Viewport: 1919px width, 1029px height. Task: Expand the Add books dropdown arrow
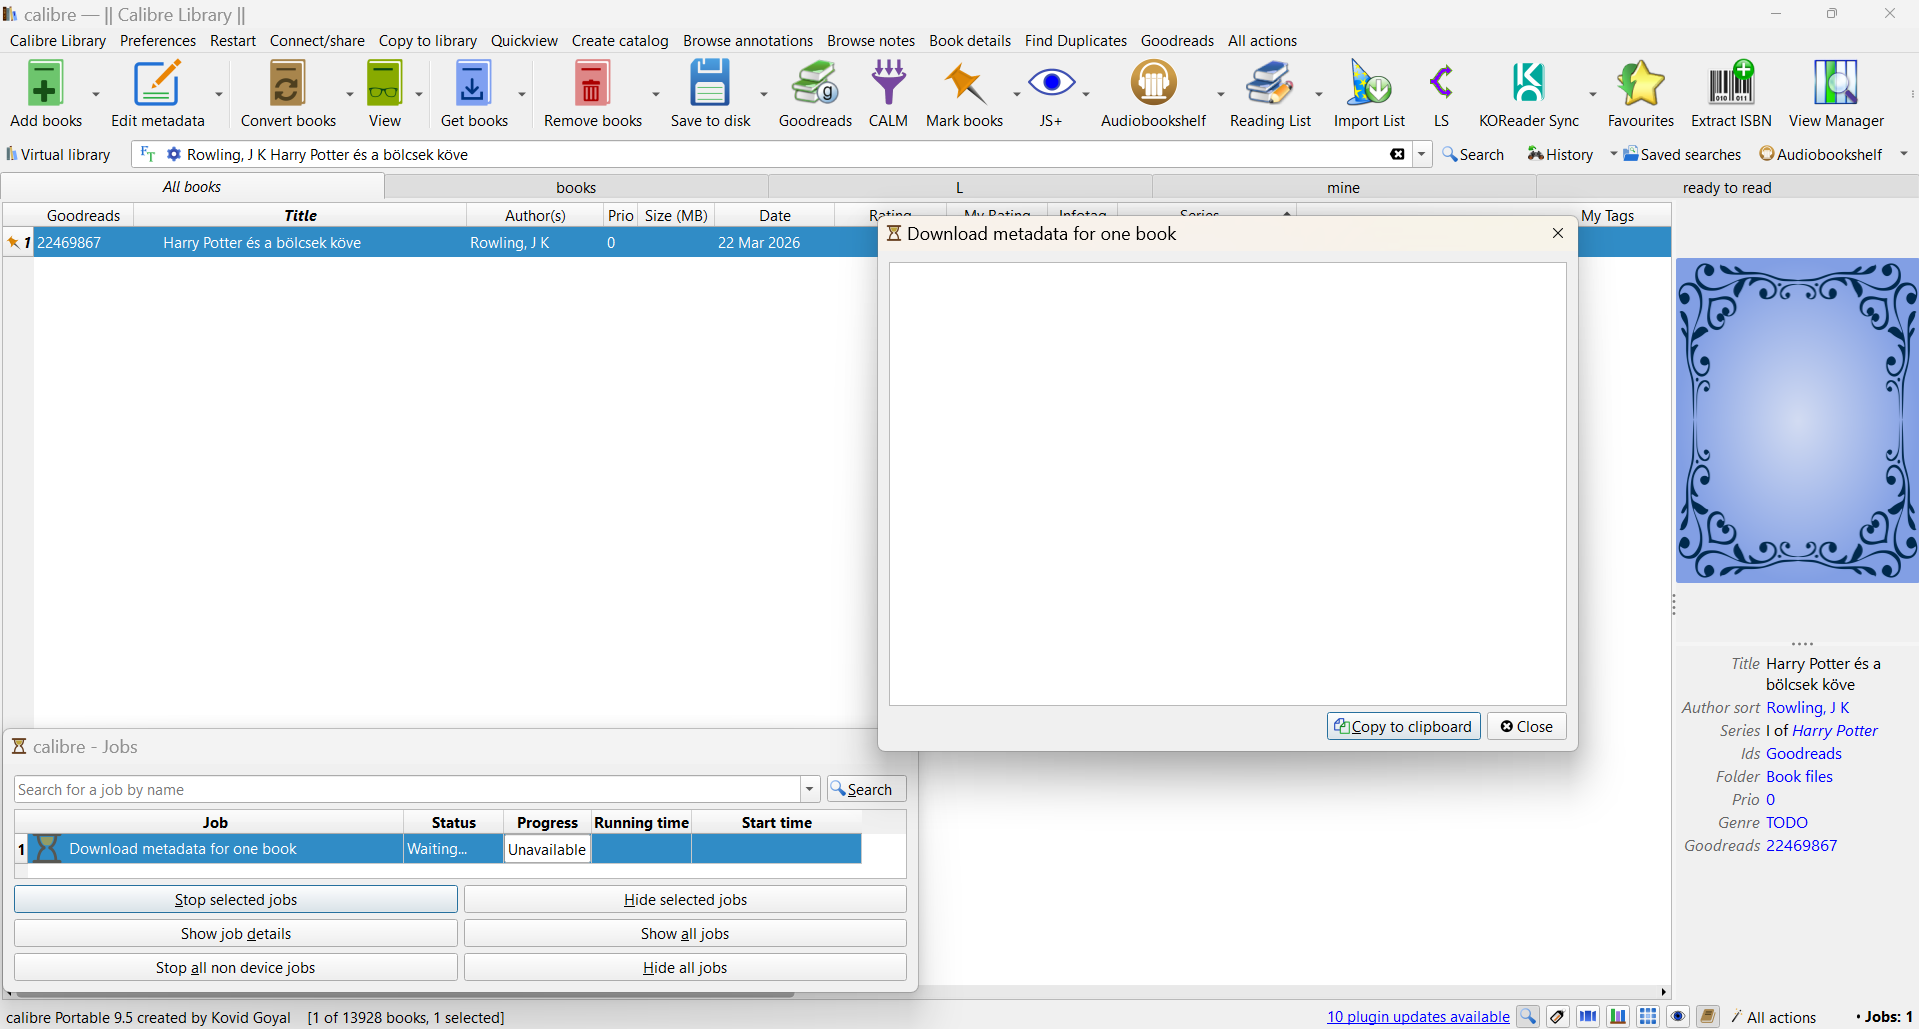(96, 94)
